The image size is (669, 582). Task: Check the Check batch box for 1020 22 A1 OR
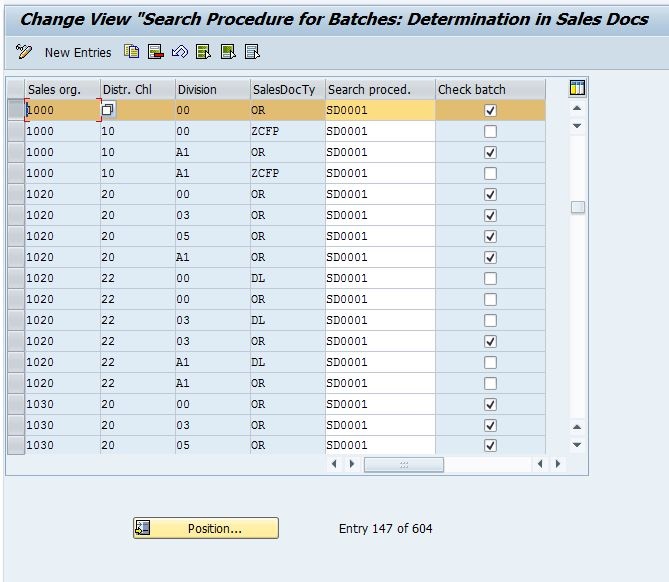click(x=490, y=383)
